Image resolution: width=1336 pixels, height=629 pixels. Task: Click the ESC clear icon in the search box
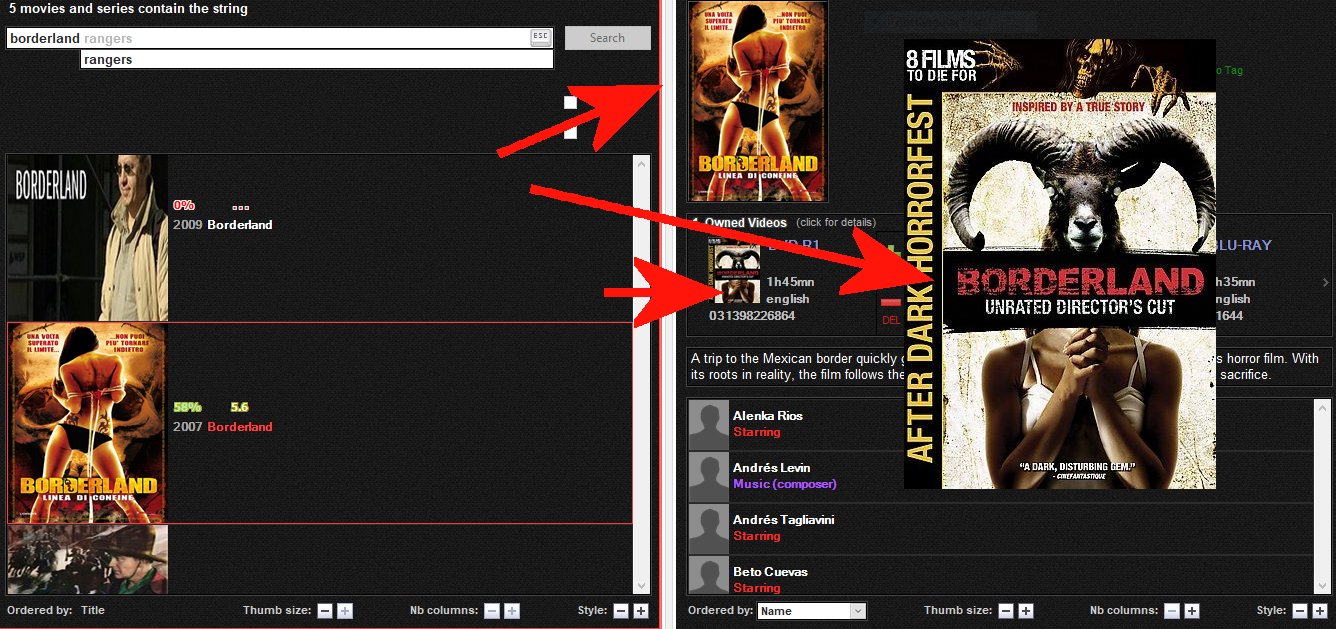540,37
